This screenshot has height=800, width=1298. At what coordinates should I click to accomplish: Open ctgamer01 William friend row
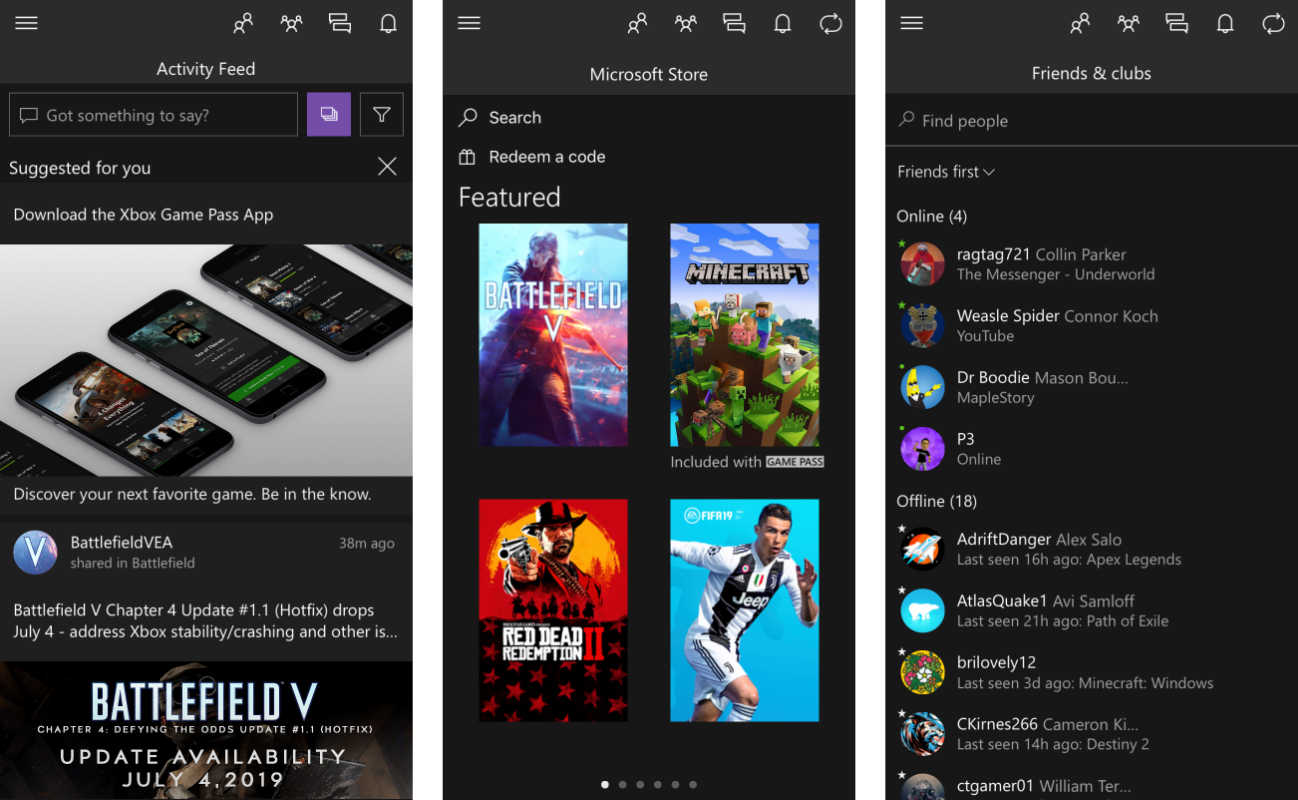click(1091, 785)
